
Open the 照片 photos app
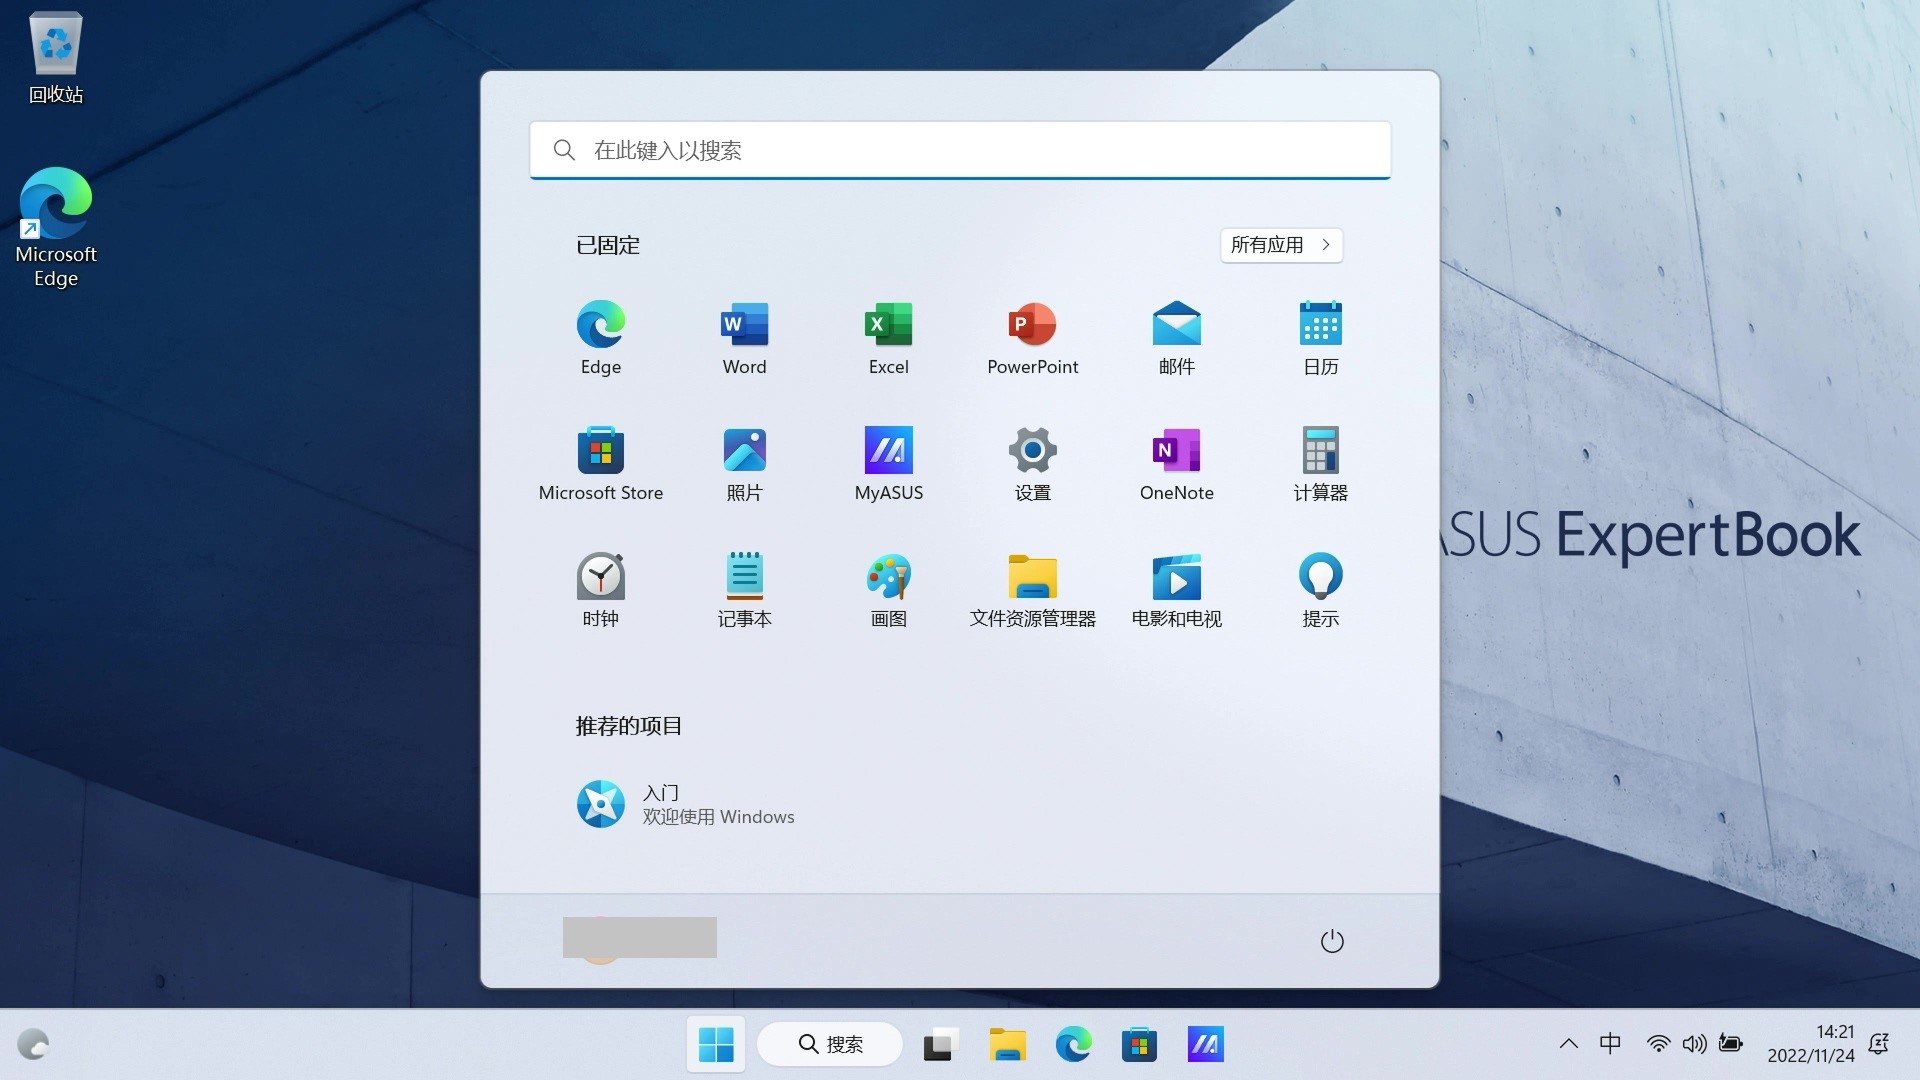tap(745, 464)
